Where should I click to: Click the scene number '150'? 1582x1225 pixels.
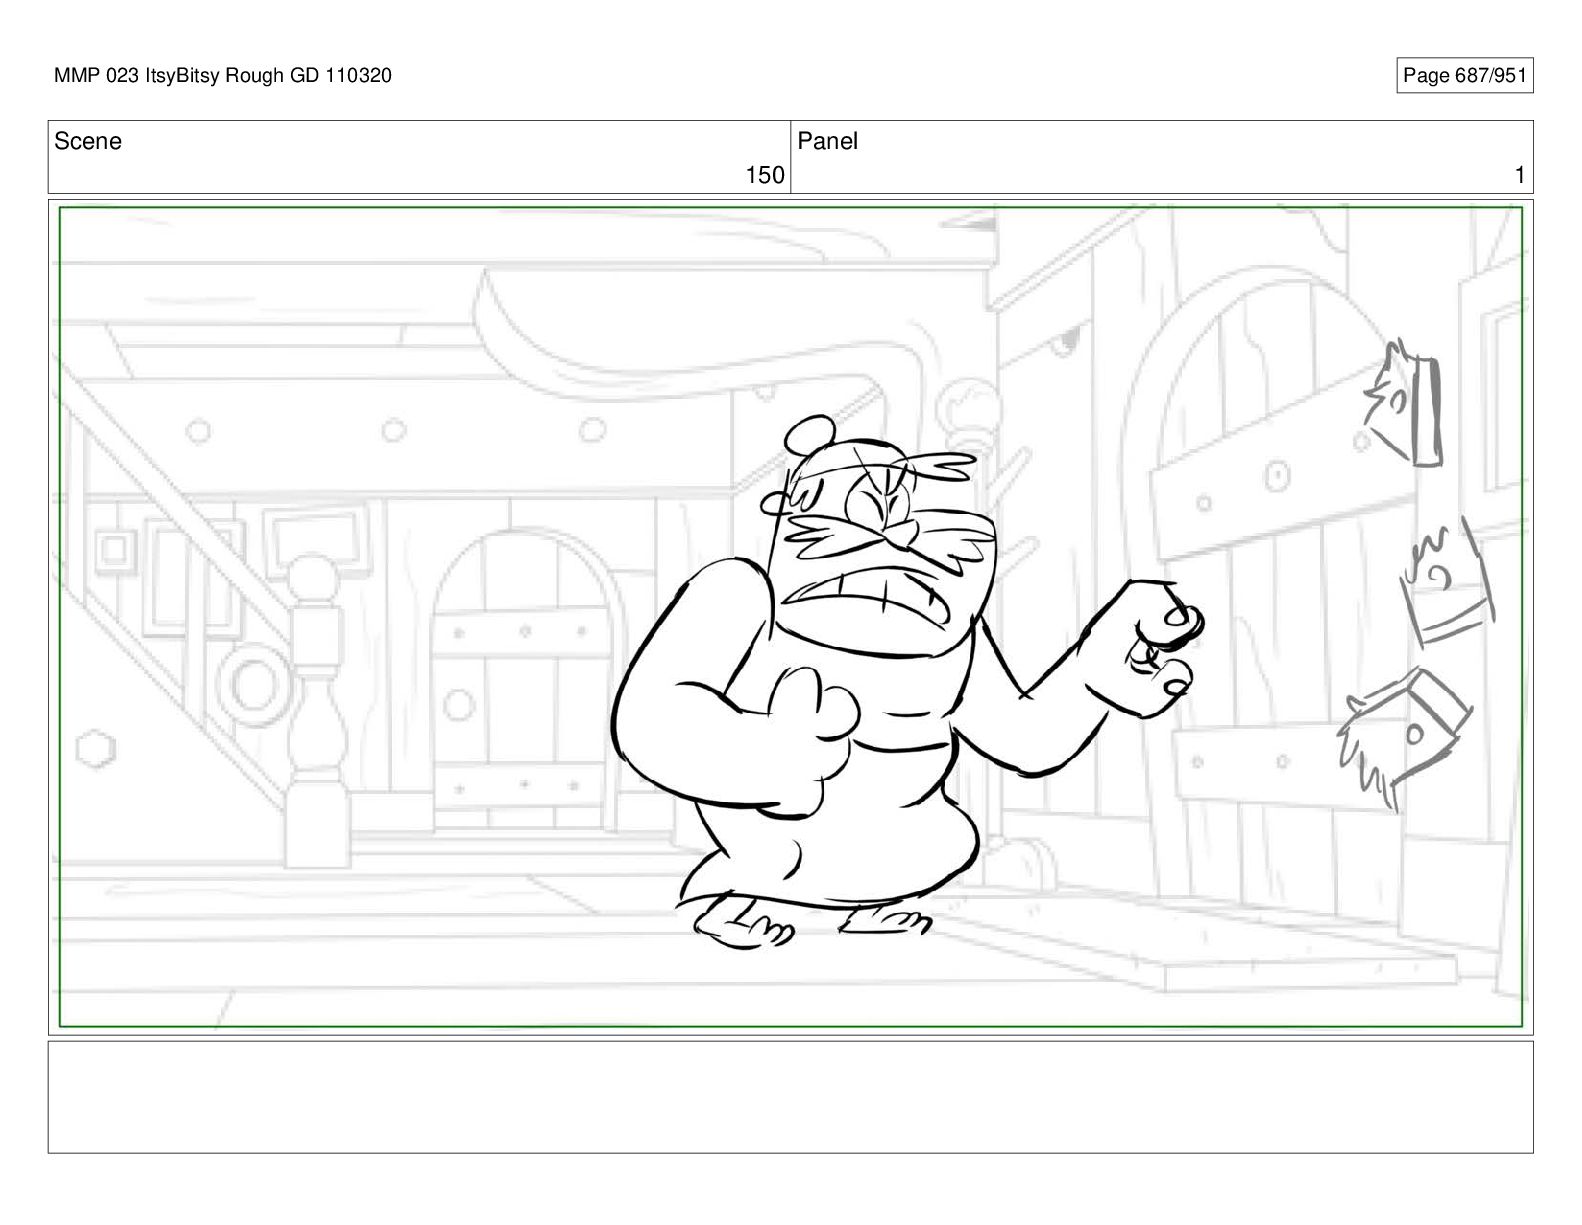point(765,175)
